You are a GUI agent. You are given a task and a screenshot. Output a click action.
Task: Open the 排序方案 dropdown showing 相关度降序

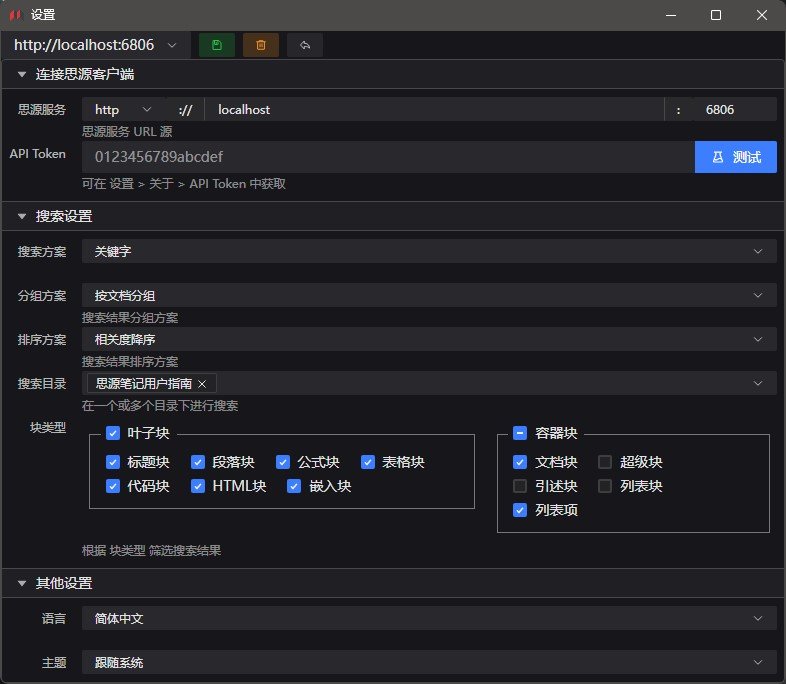pyautogui.click(x=428, y=340)
